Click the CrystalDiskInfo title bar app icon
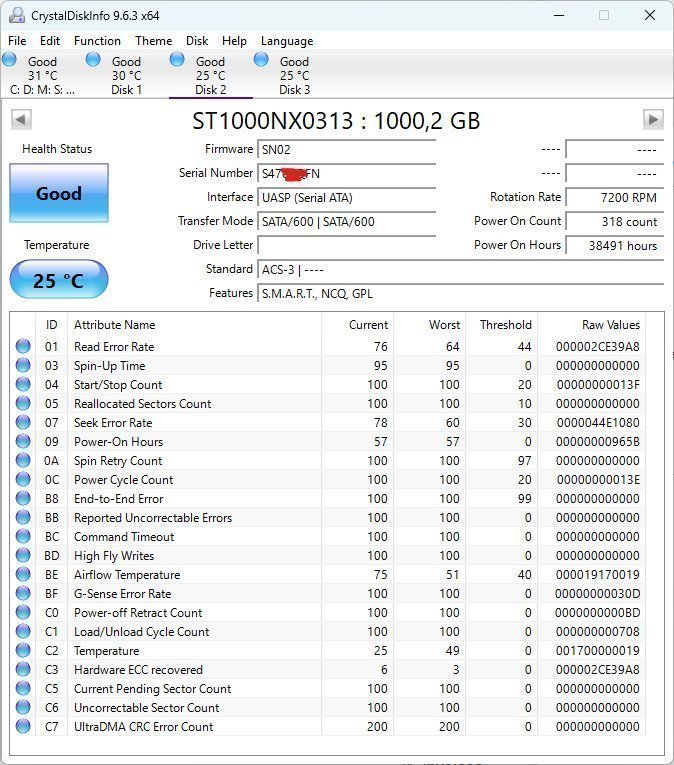The image size is (674, 765). point(17,15)
